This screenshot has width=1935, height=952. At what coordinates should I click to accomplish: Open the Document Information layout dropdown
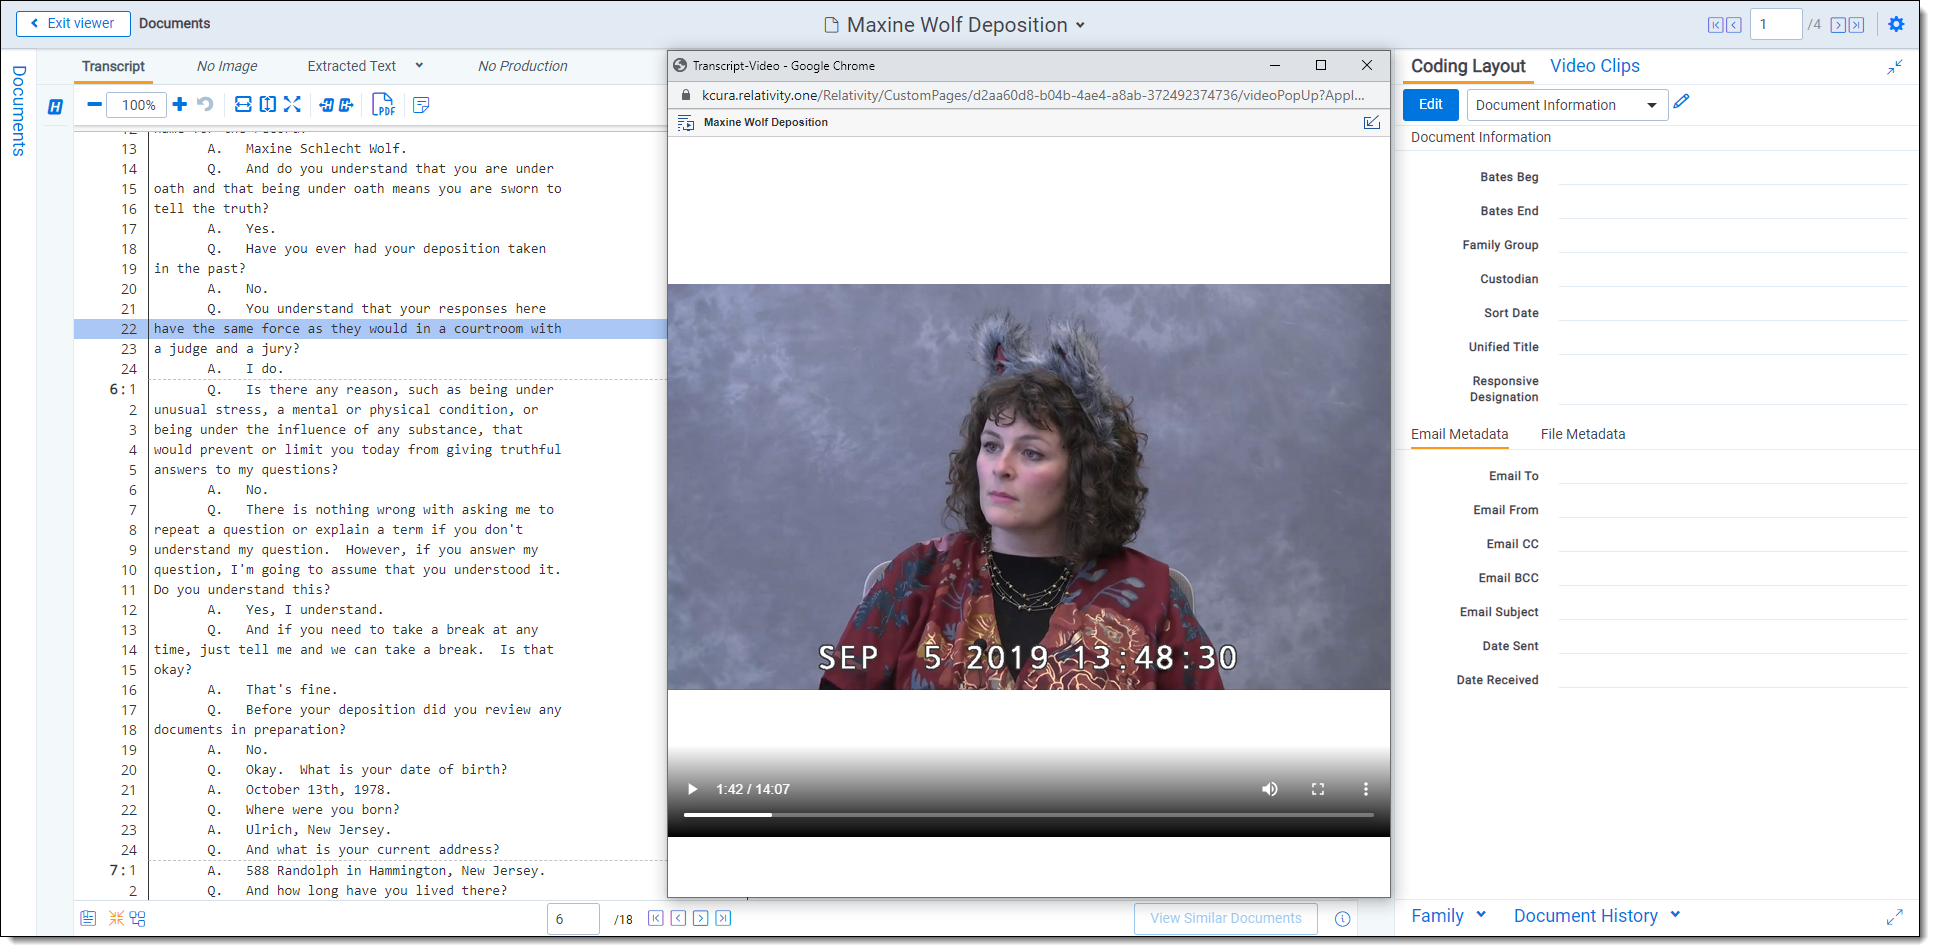pyautogui.click(x=1566, y=105)
